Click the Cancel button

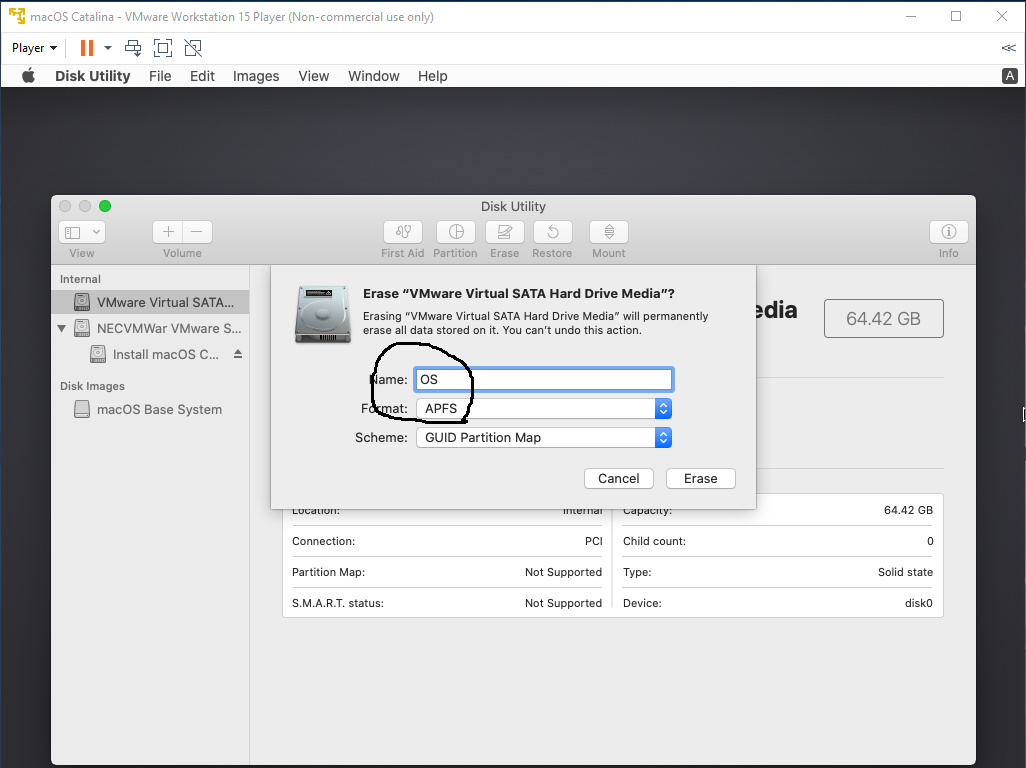618,478
